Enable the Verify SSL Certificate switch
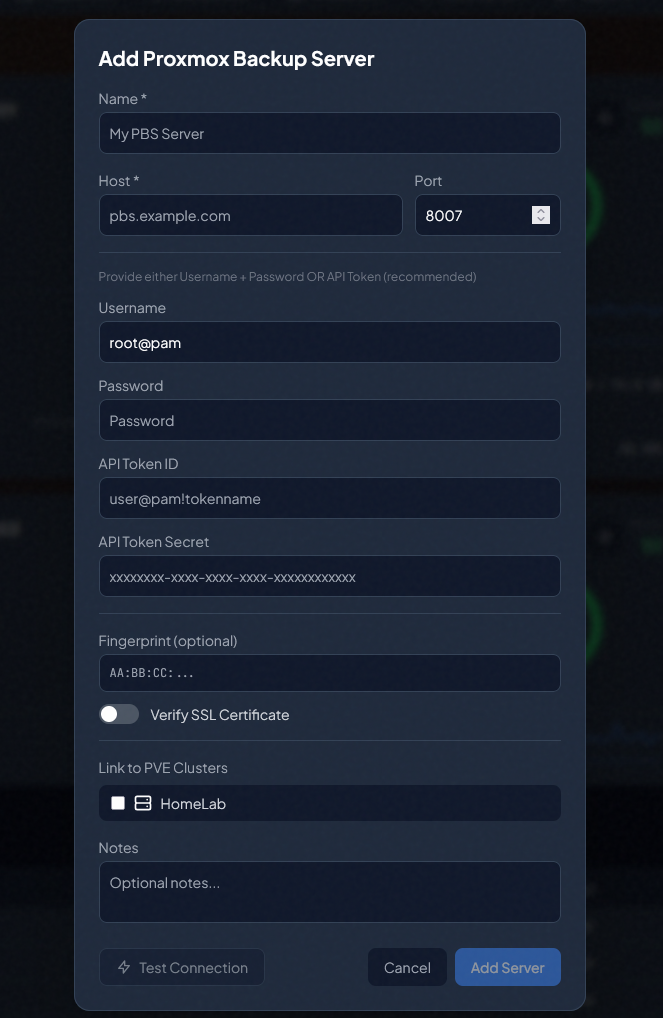 [x=119, y=715]
